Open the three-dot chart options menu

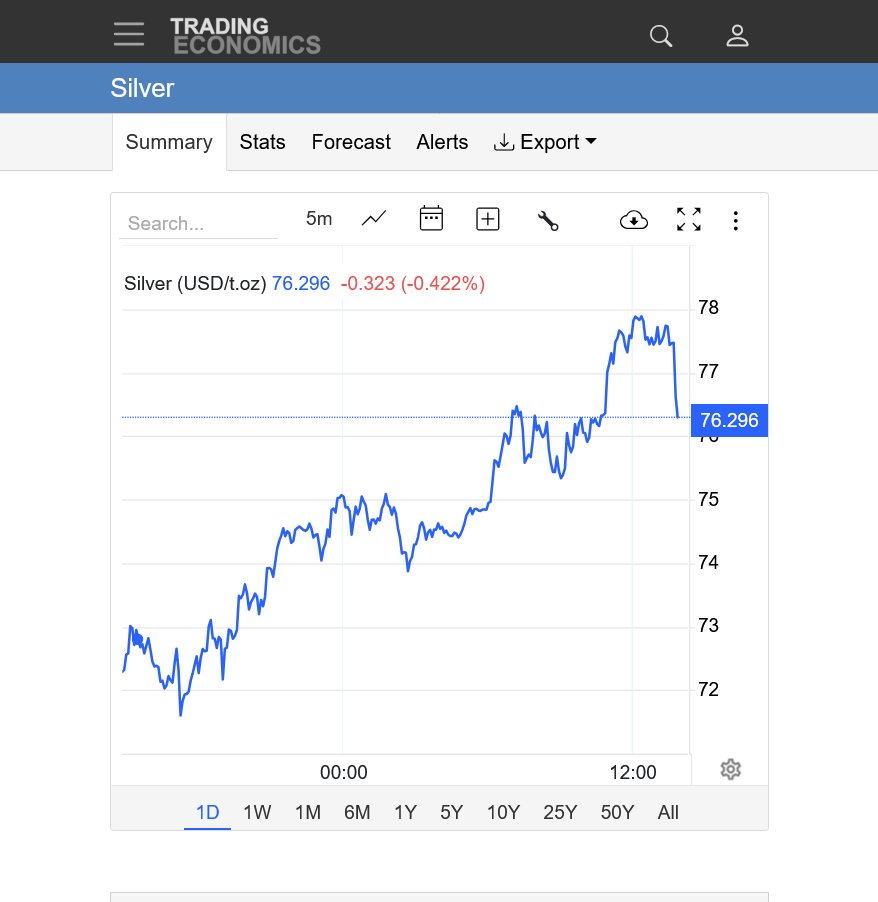pyautogui.click(x=736, y=221)
